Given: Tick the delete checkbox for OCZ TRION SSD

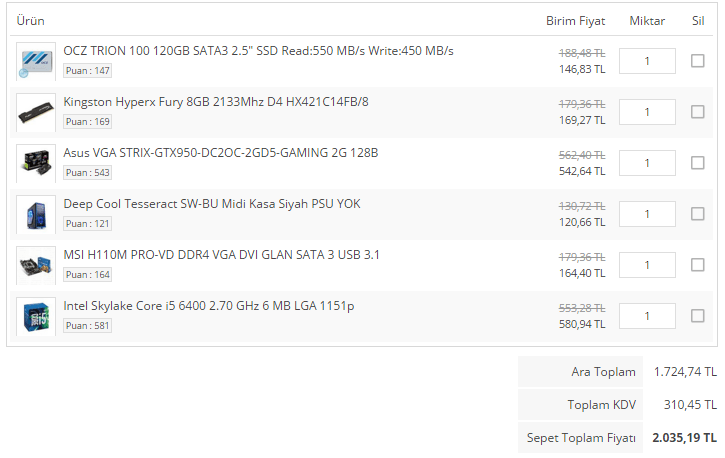Looking at the screenshot, I should pos(698,61).
